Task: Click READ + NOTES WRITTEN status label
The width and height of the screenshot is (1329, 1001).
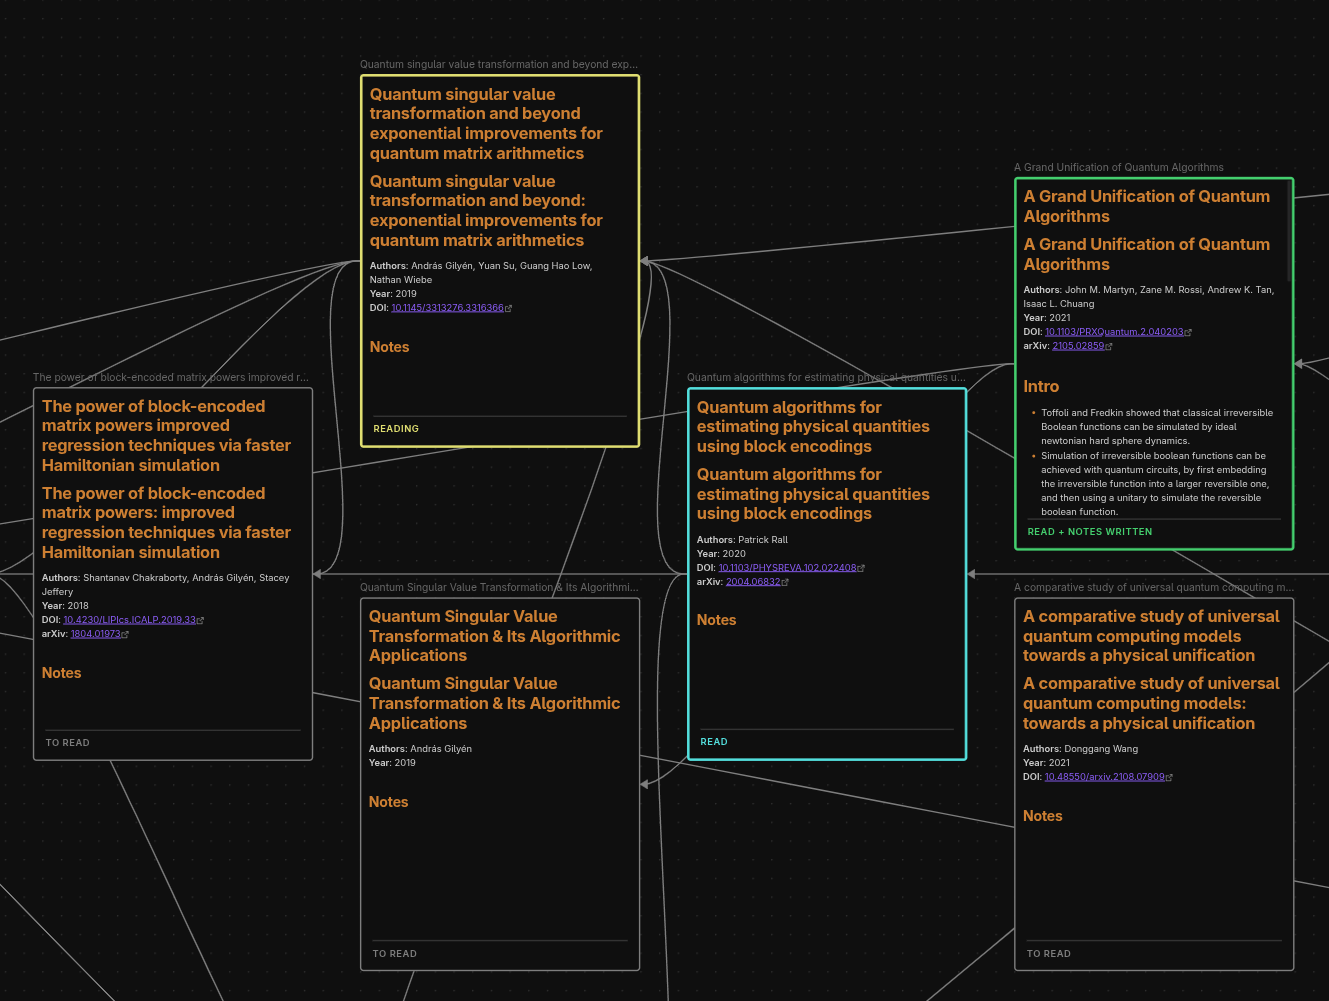Action: point(1090,532)
